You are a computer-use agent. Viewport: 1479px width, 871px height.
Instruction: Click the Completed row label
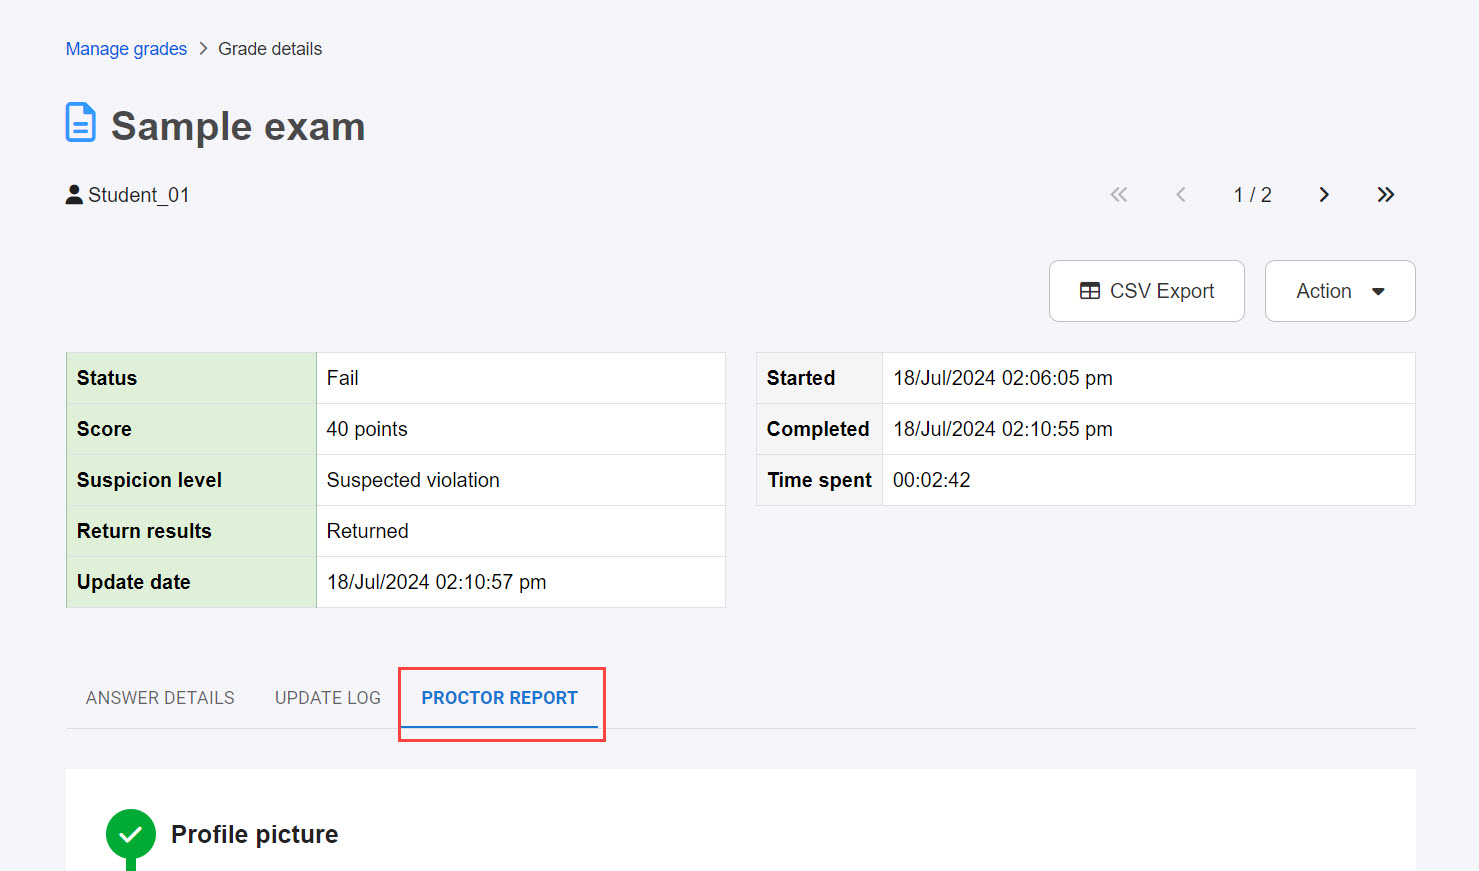coord(818,429)
